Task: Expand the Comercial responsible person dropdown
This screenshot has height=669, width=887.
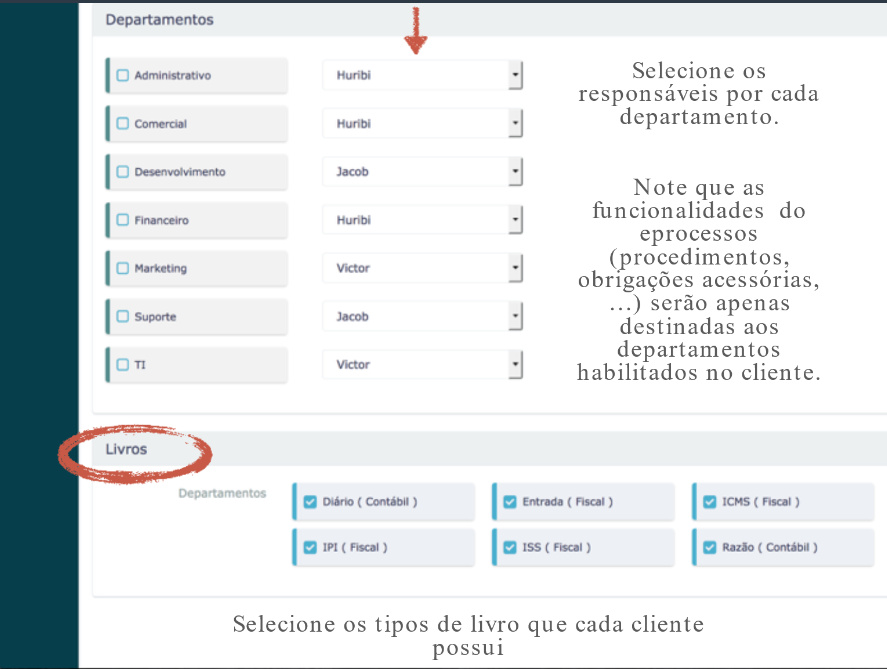Action: click(422, 124)
